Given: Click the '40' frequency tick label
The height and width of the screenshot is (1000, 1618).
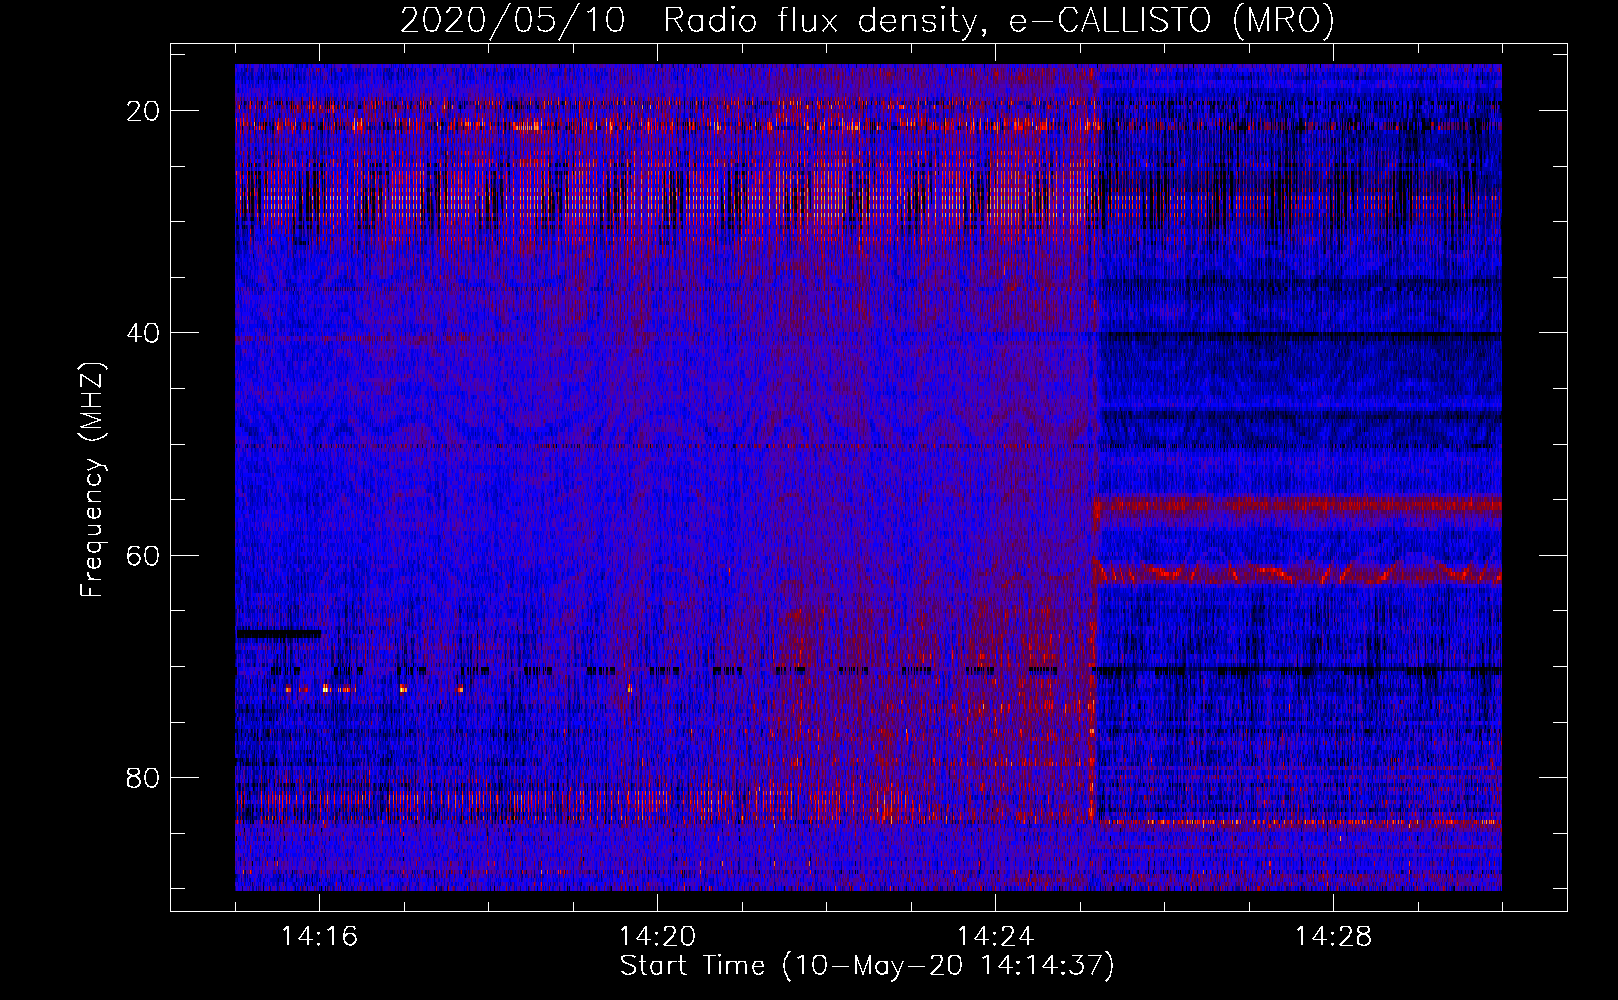Looking at the screenshot, I should click(144, 333).
